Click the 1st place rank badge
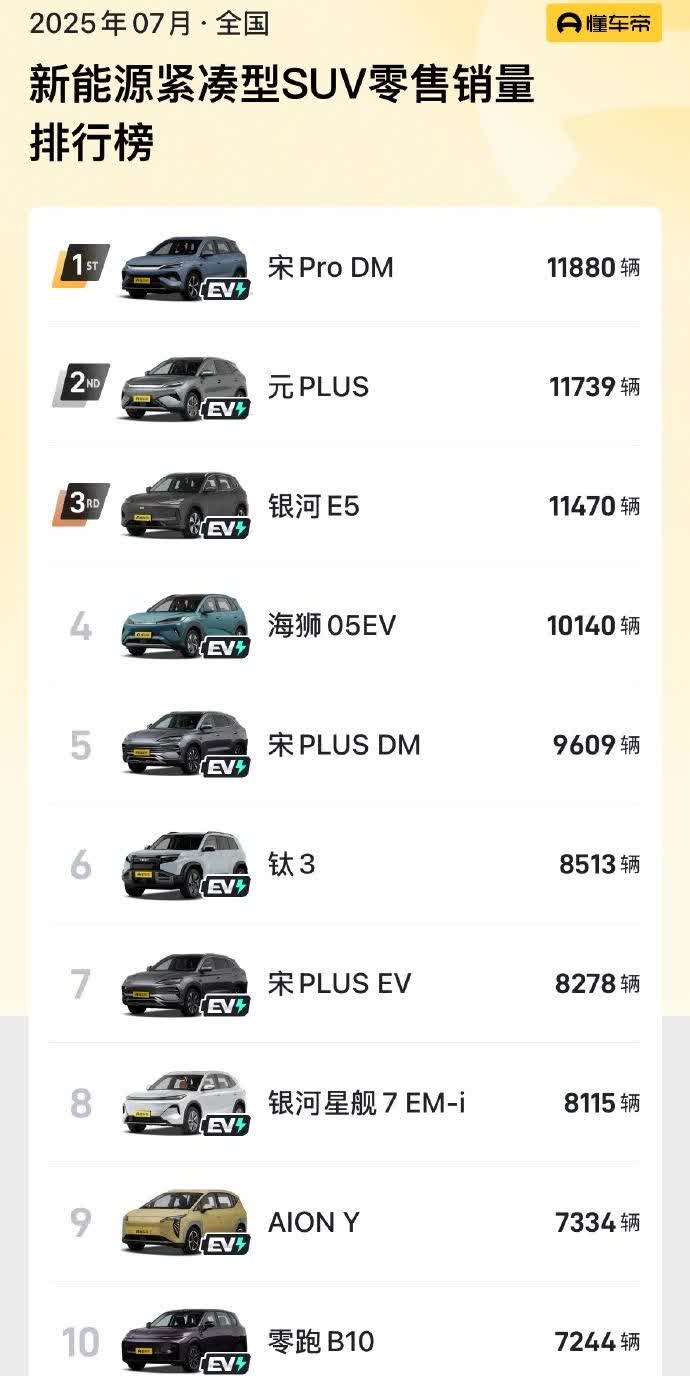 click(x=80, y=266)
